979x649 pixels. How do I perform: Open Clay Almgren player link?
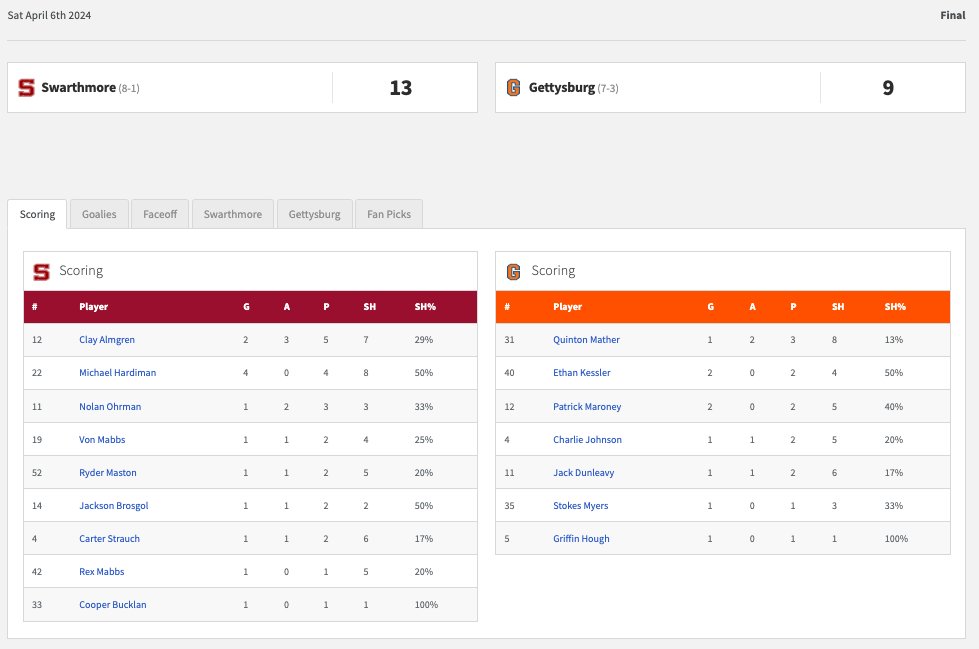pyautogui.click(x=107, y=340)
